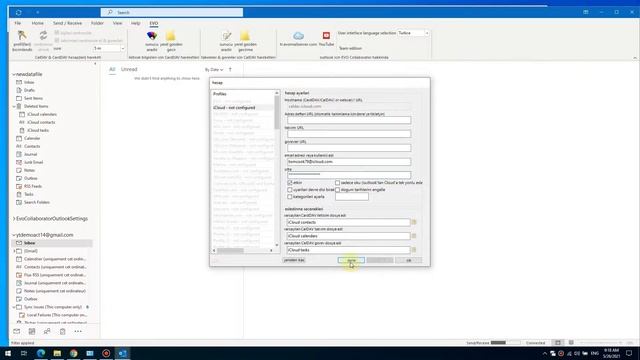This screenshot has width=640, height=360.
Task: Click the Outlook Search box
Action: pos(172,12)
